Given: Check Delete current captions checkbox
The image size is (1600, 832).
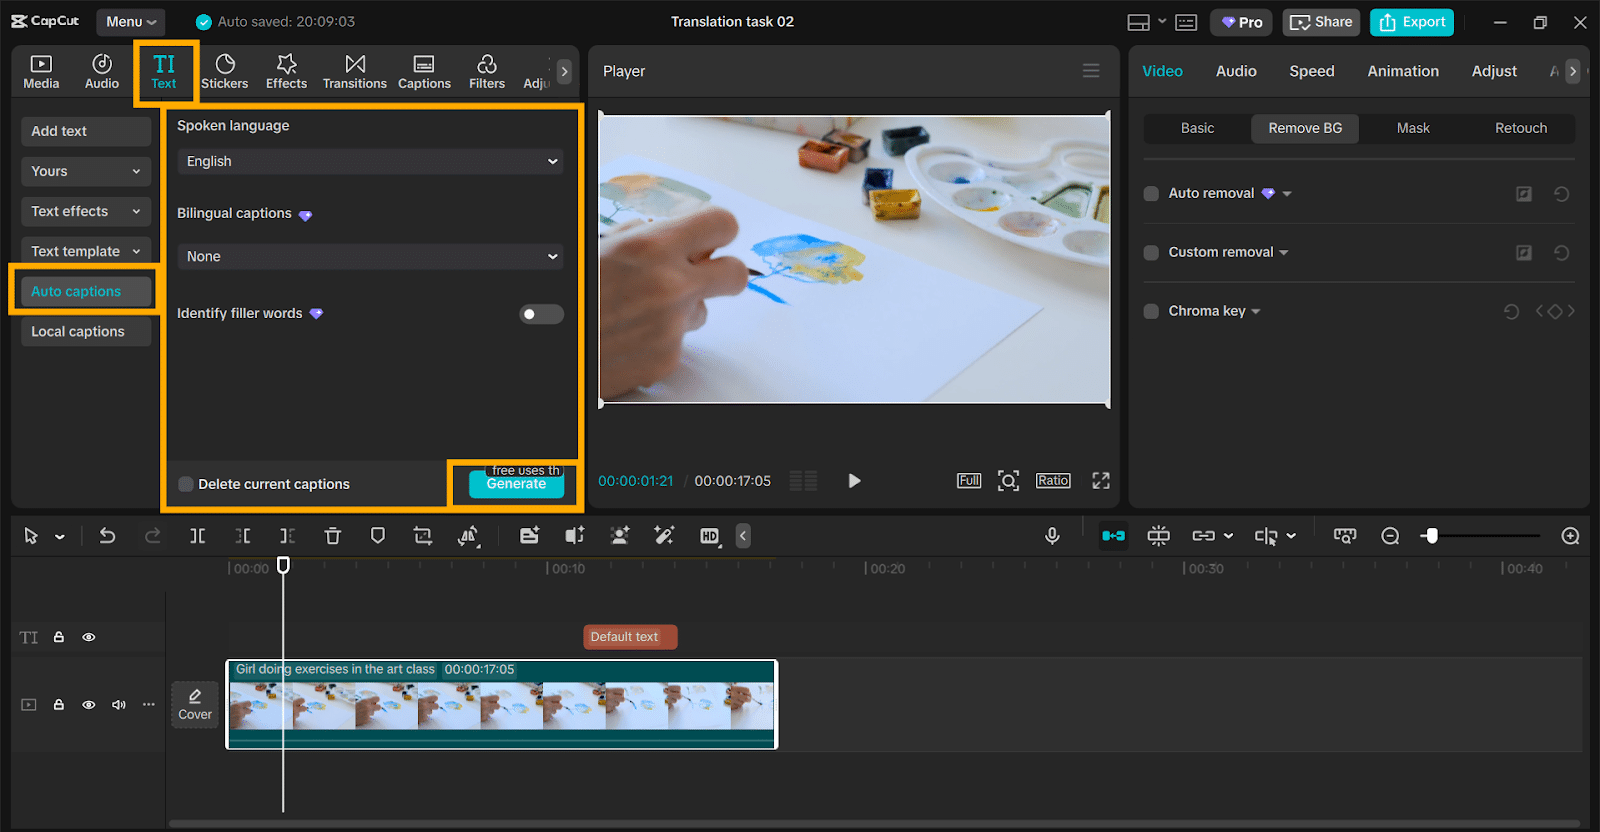Looking at the screenshot, I should (186, 484).
